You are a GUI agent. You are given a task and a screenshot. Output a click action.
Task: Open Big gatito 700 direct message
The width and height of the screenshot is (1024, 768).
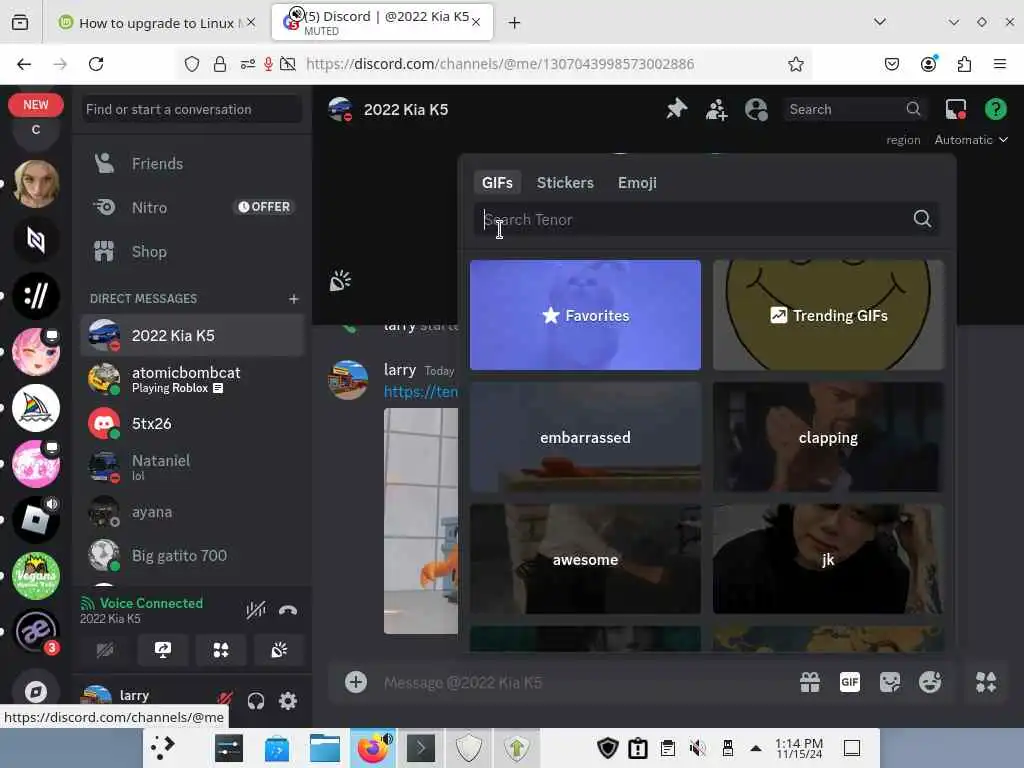click(x=193, y=556)
